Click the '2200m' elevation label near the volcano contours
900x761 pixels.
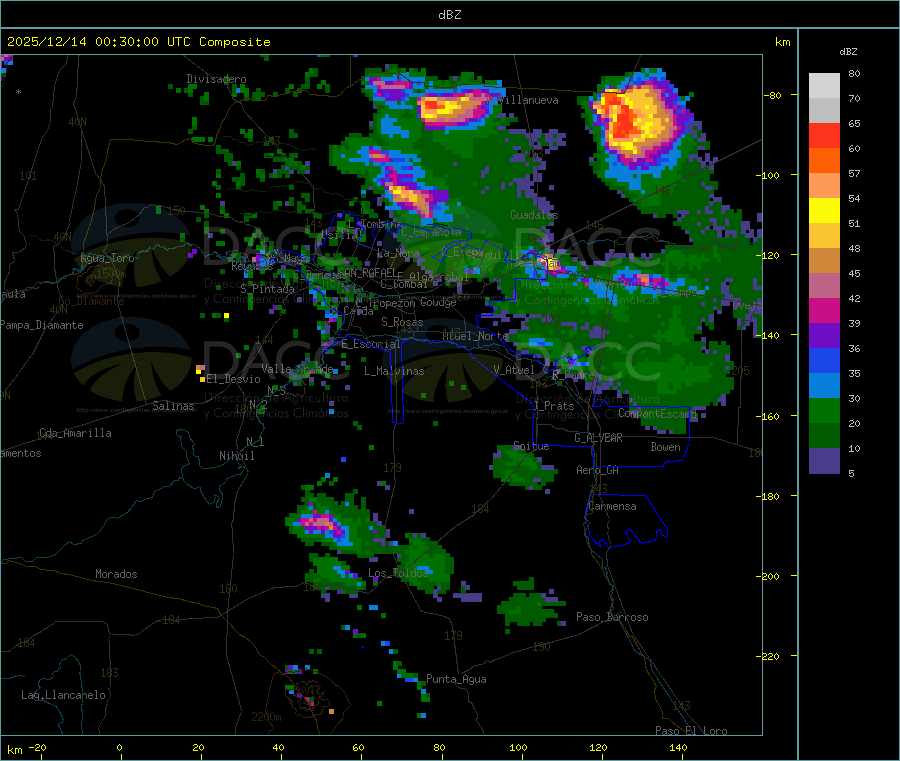[266, 717]
